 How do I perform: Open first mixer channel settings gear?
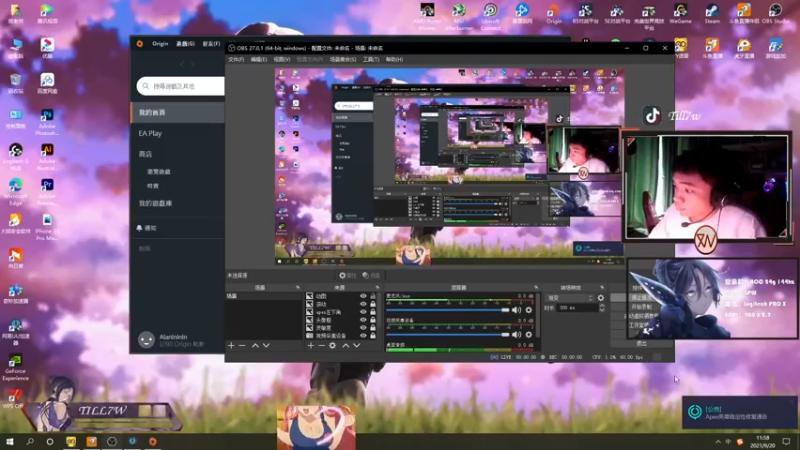529,310
